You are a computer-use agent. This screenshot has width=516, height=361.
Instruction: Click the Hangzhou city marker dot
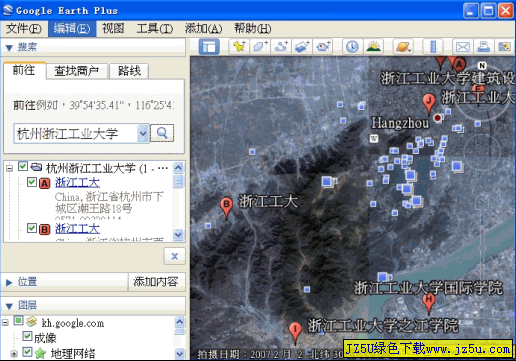pos(437,118)
